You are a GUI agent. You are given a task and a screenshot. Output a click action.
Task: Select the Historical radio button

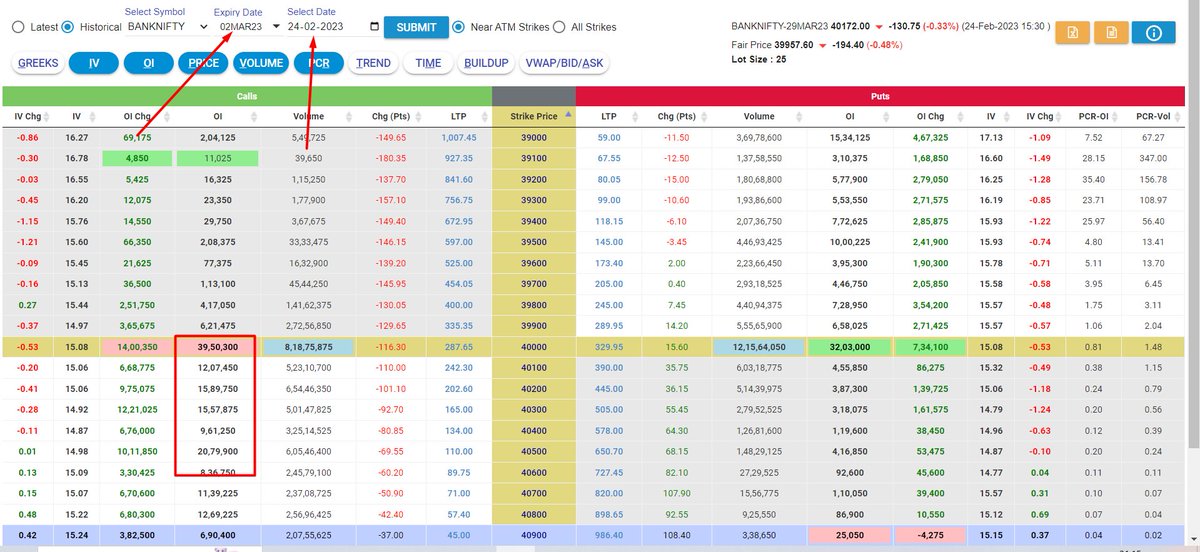67,27
